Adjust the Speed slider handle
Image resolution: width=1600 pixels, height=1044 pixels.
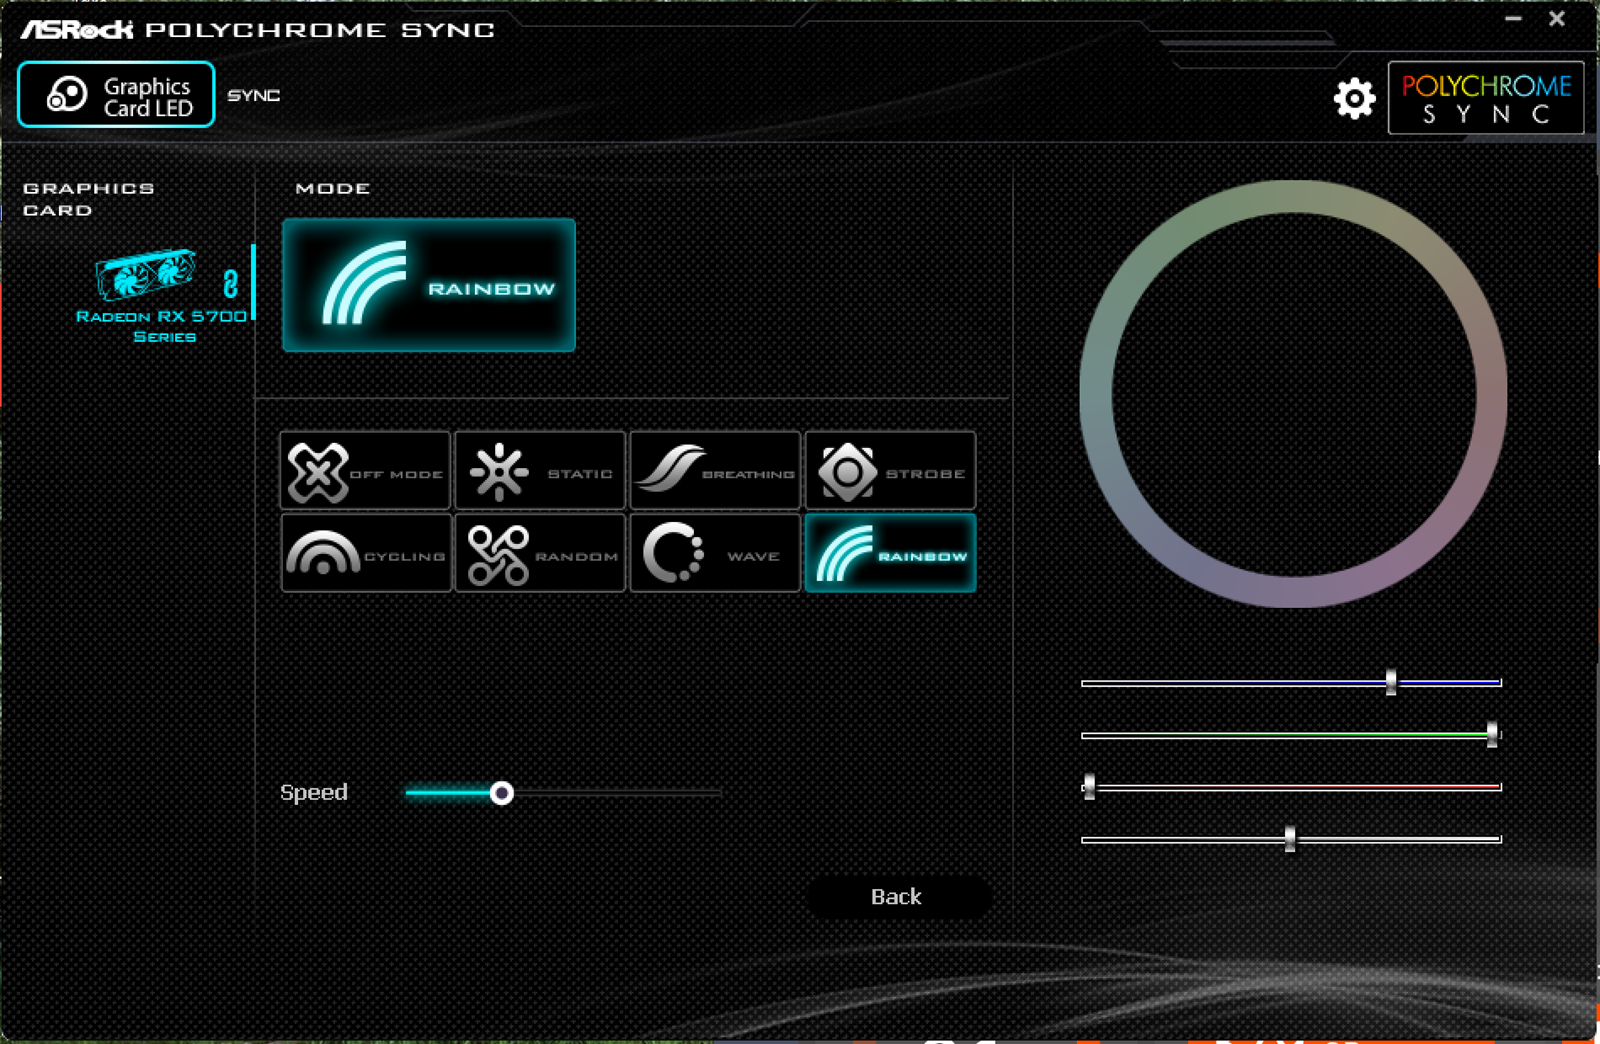502,793
